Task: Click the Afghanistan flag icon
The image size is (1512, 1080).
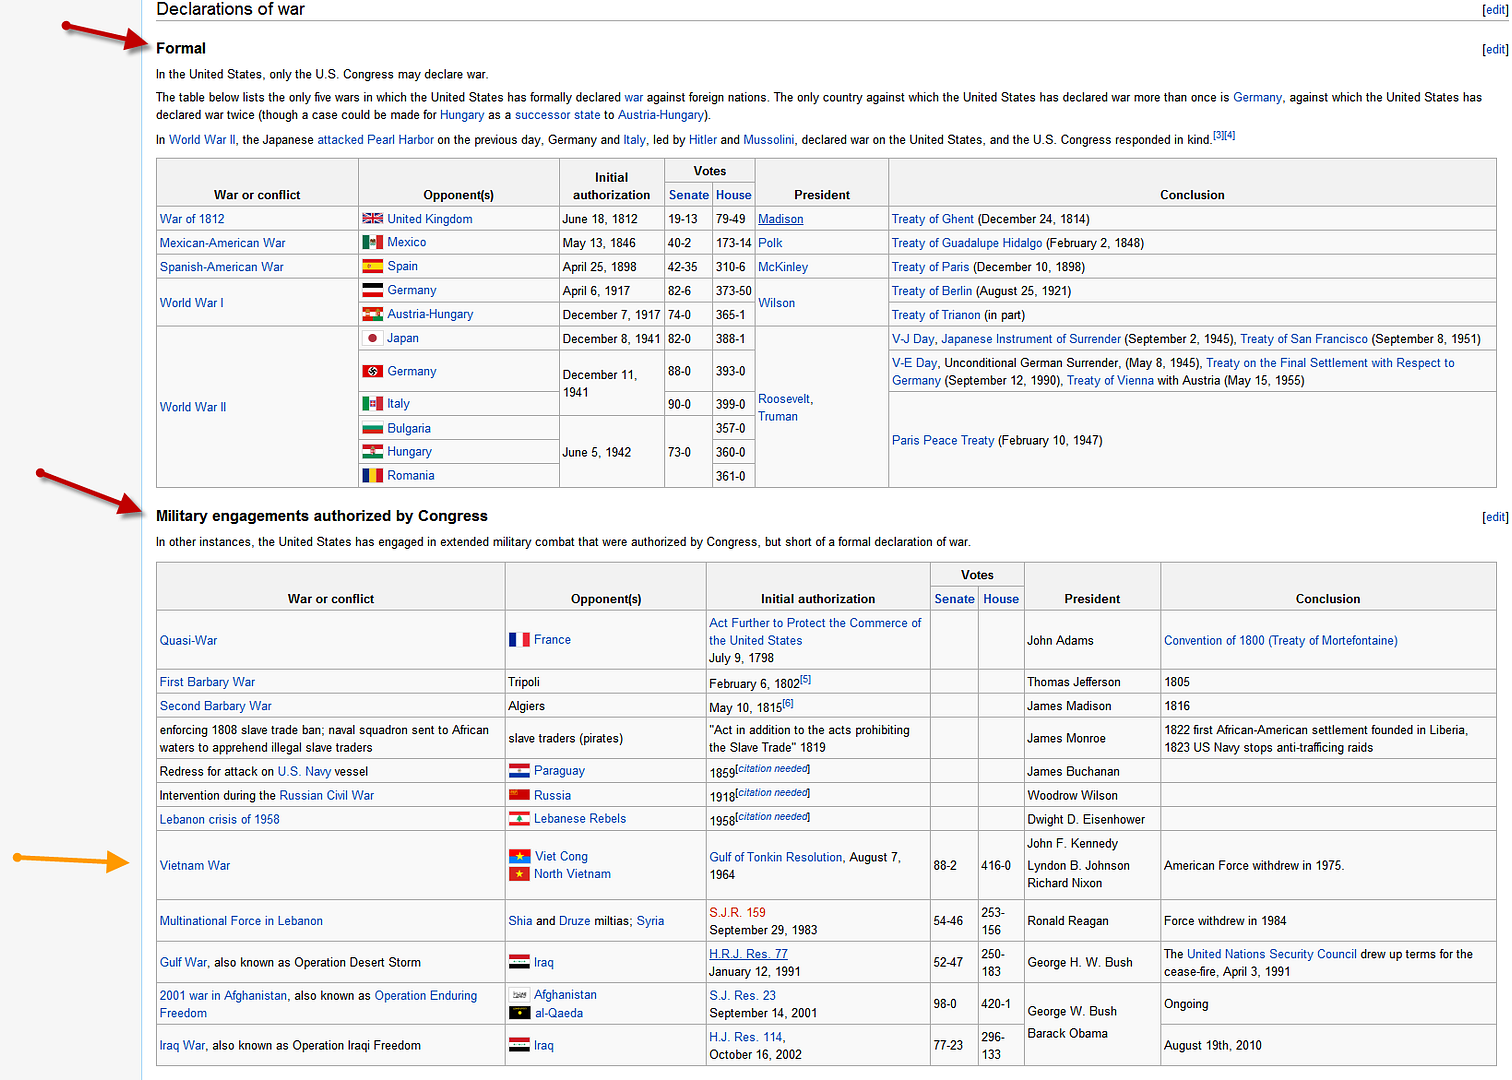Action: pos(519,995)
